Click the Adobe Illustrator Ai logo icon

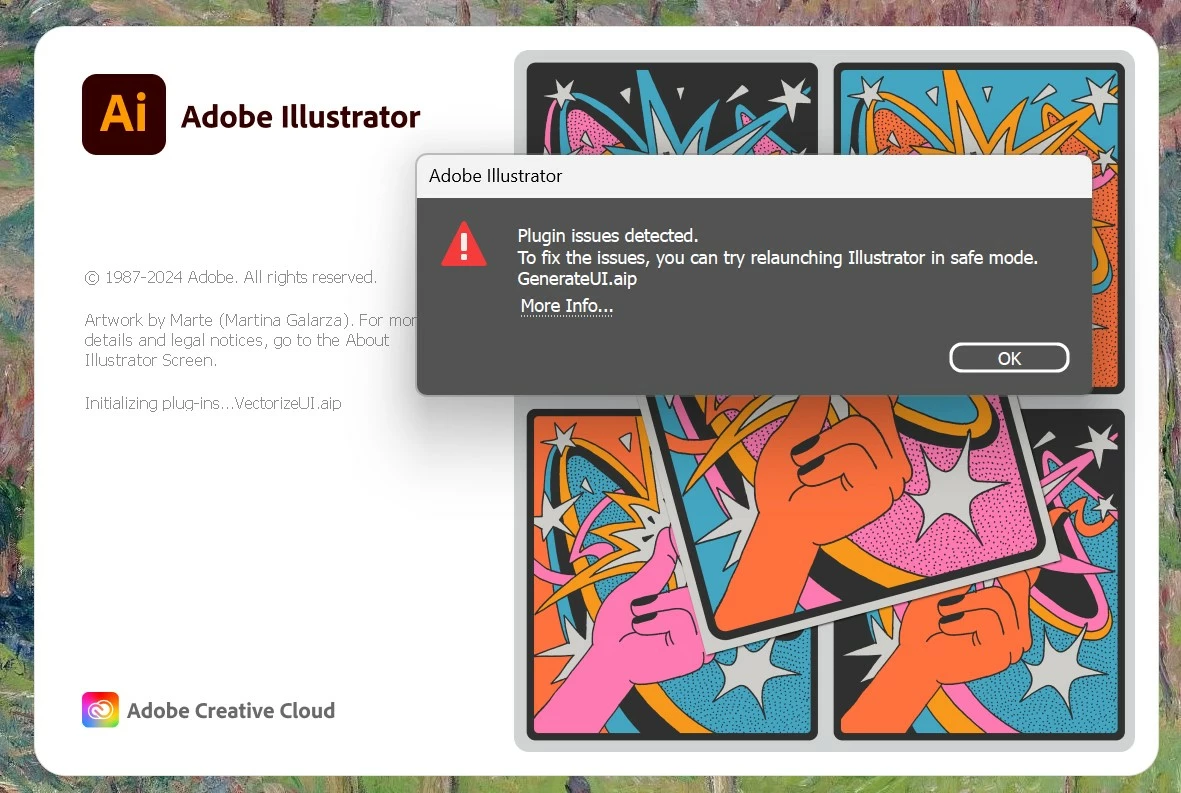[x=124, y=114]
